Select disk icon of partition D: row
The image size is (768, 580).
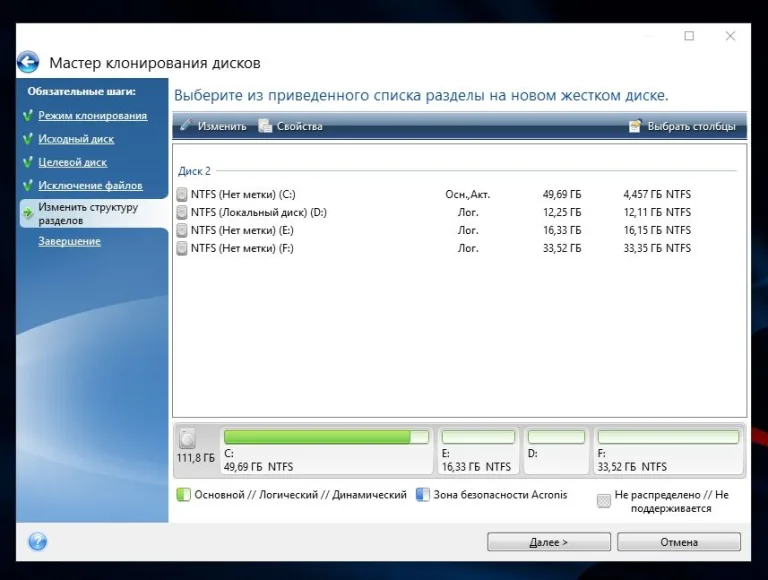pos(182,212)
